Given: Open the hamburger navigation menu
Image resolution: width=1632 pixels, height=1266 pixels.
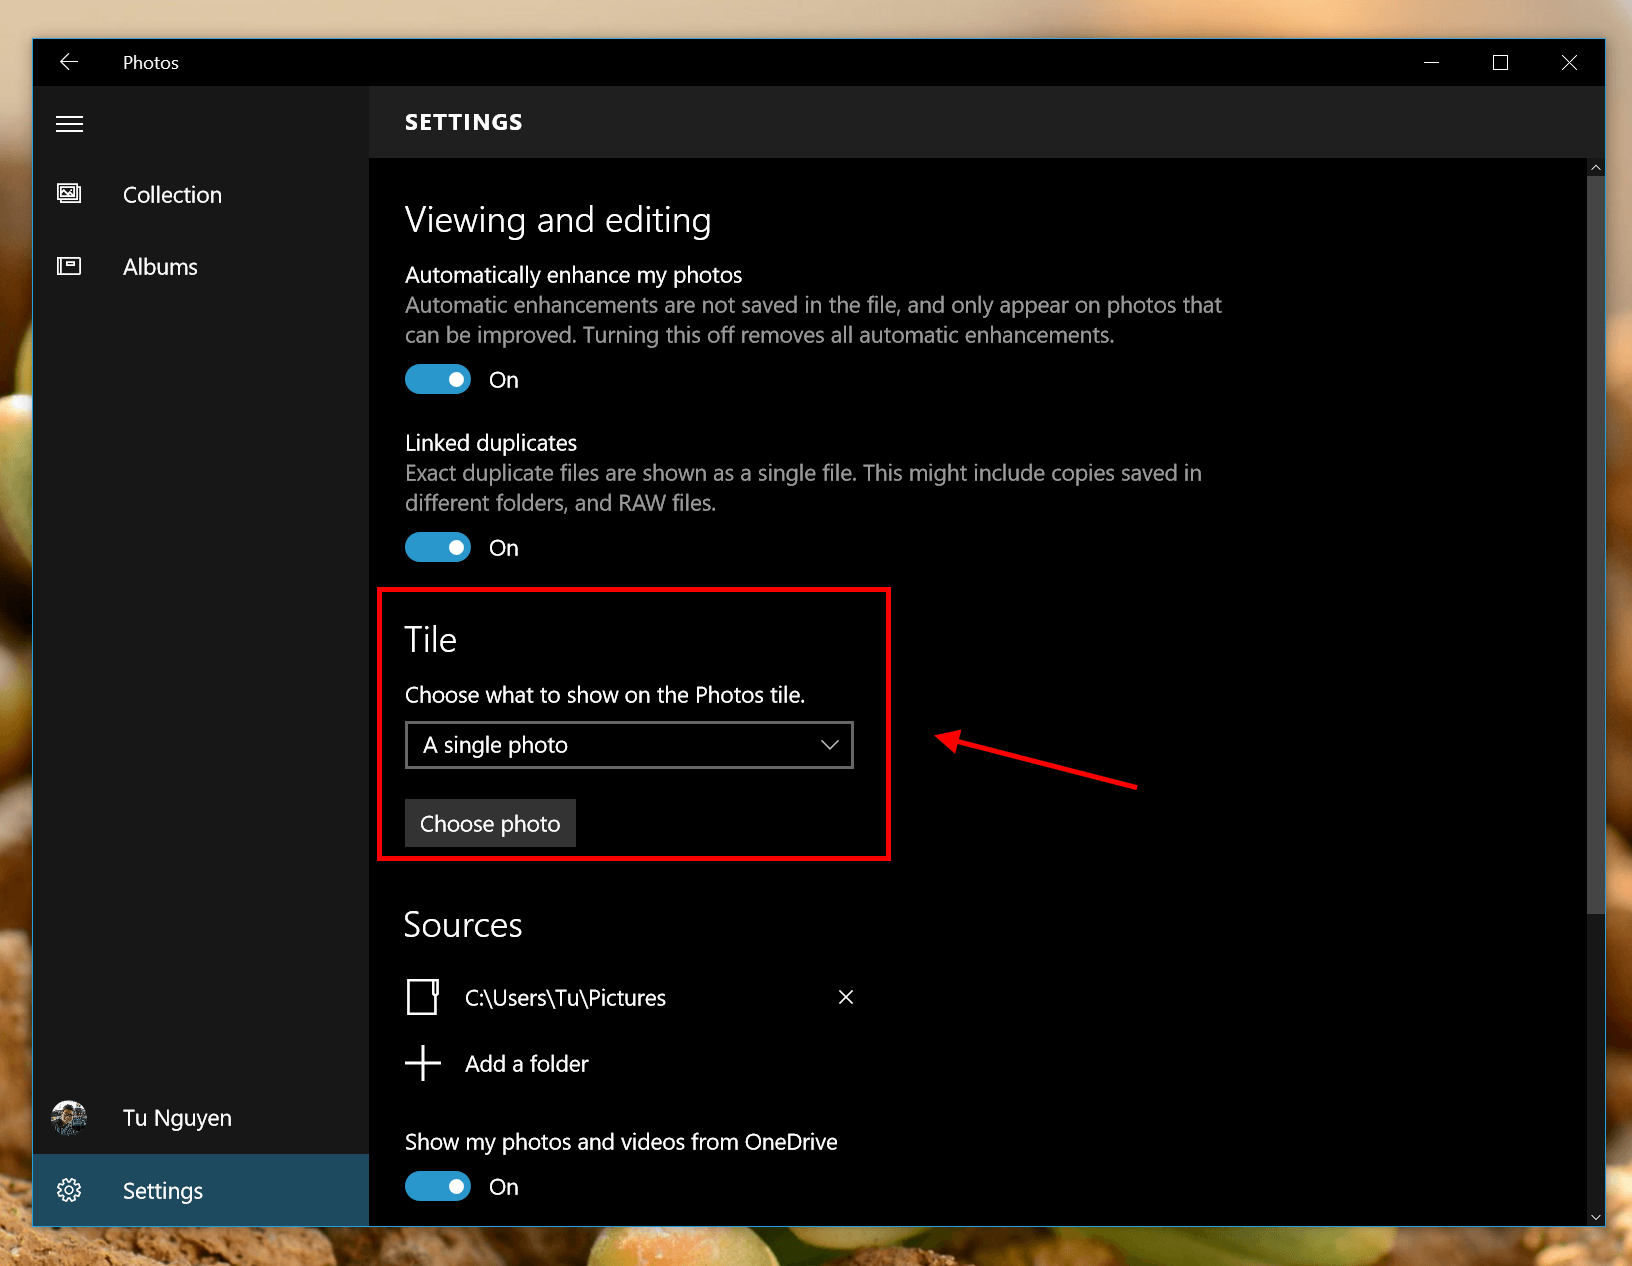Looking at the screenshot, I should (69, 124).
